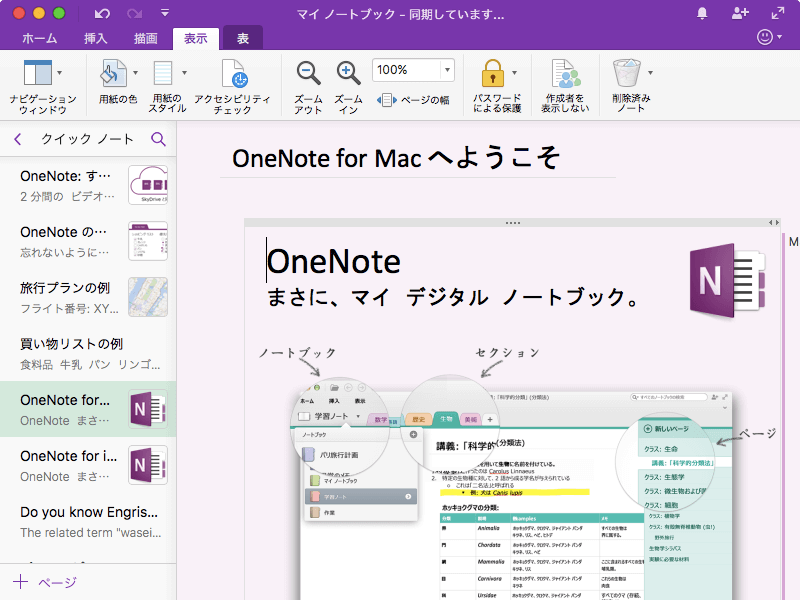800x600 pixels.
Task: Click the 用紙のスタイル ruled page icon
Action: 163,72
